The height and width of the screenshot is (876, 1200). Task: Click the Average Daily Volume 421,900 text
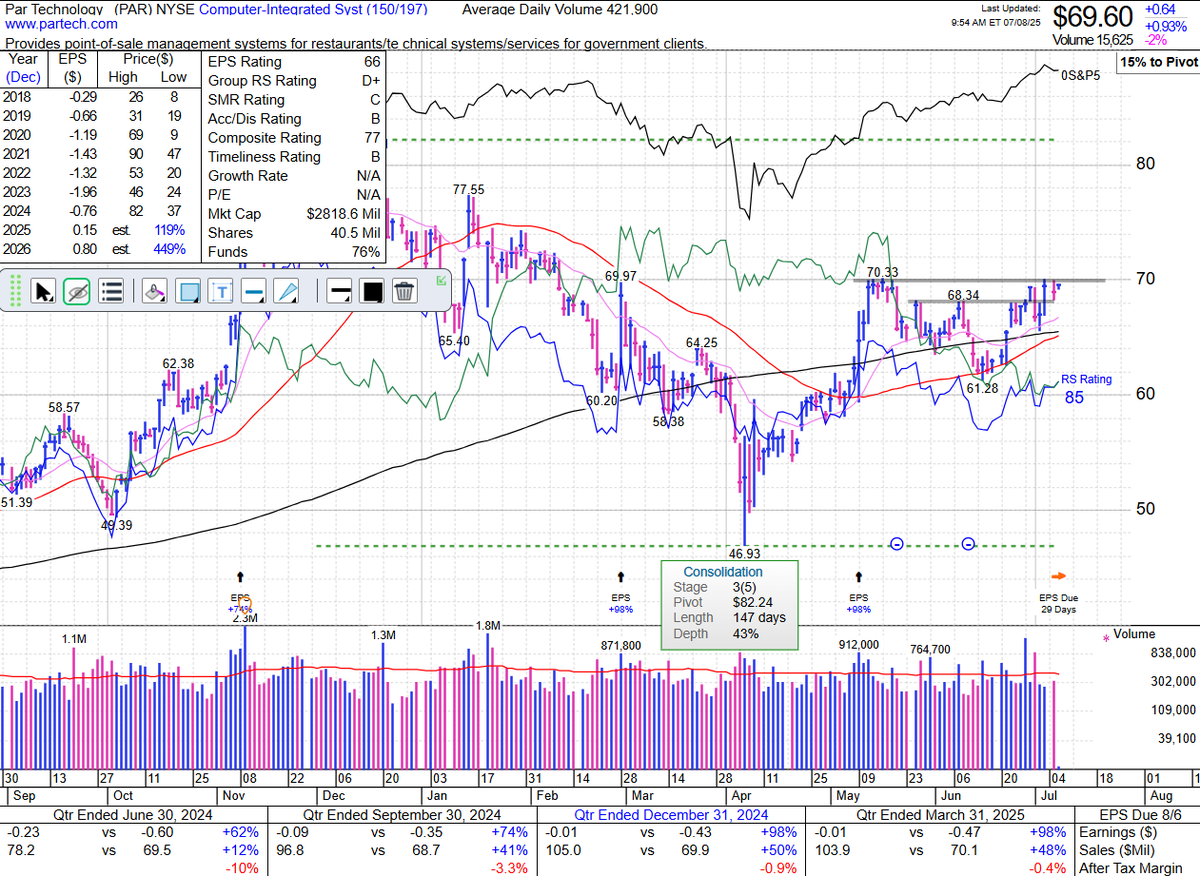tap(560, 9)
